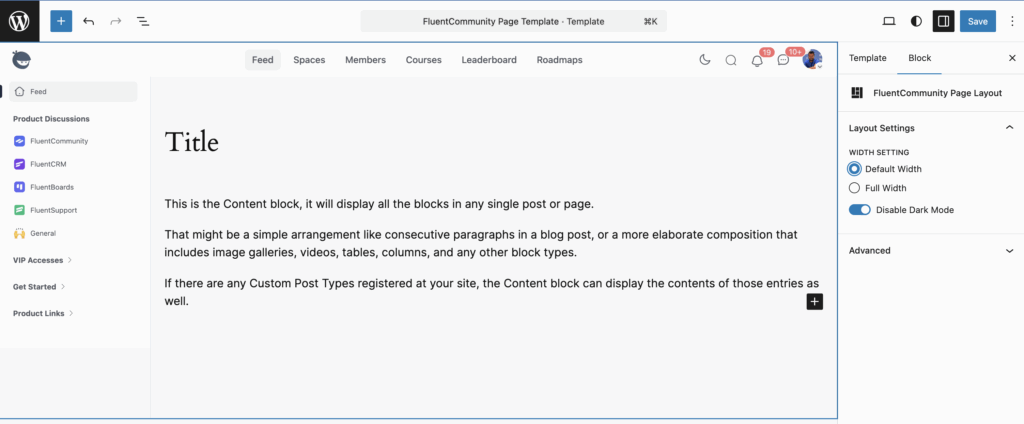This screenshot has width=1024, height=424.
Task: Close the settings sidebar
Action: click(x=1012, y=58)
